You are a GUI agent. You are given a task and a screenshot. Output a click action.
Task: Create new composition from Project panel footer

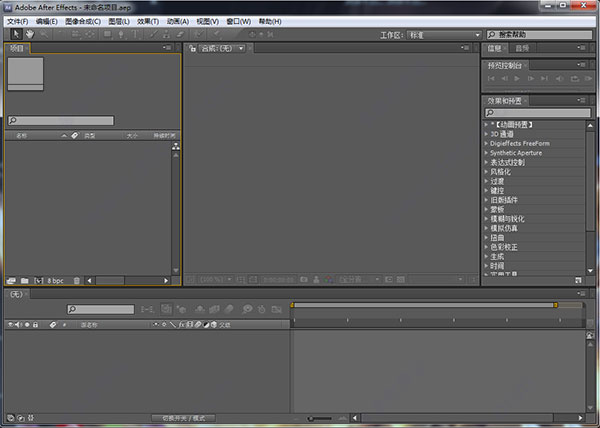click(39, 281)
